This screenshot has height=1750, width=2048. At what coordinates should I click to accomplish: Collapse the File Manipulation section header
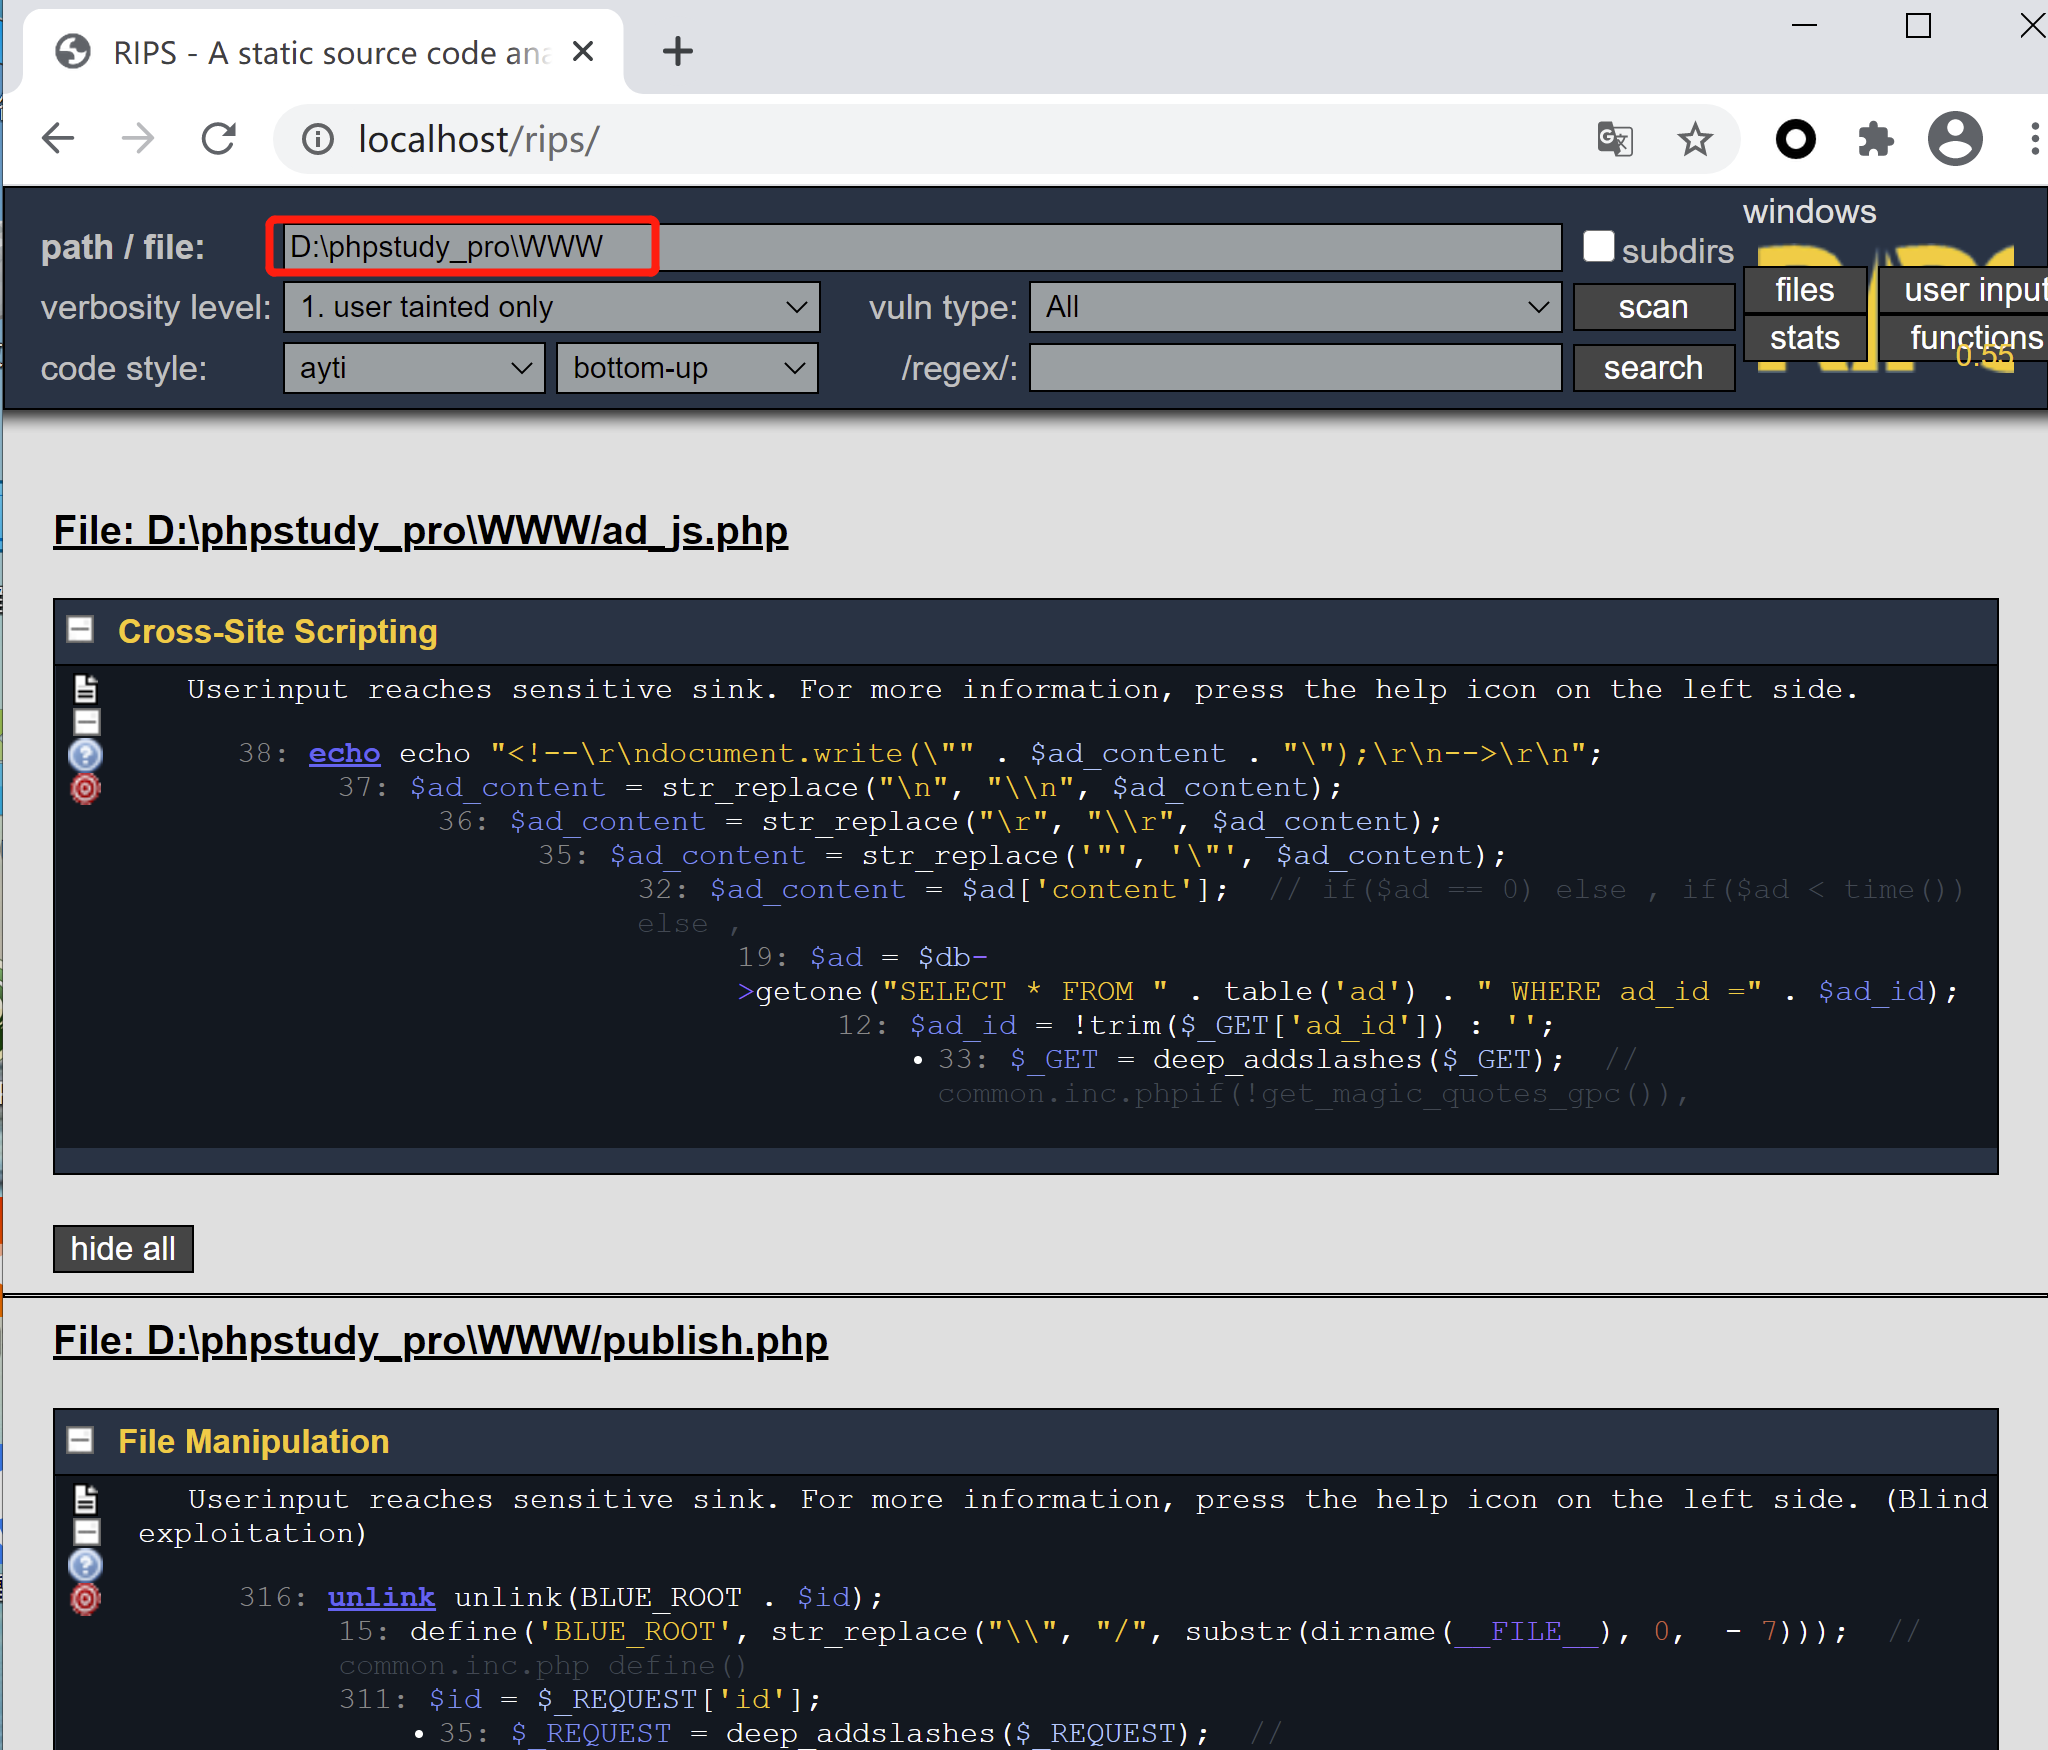(x=79, y=1441)
